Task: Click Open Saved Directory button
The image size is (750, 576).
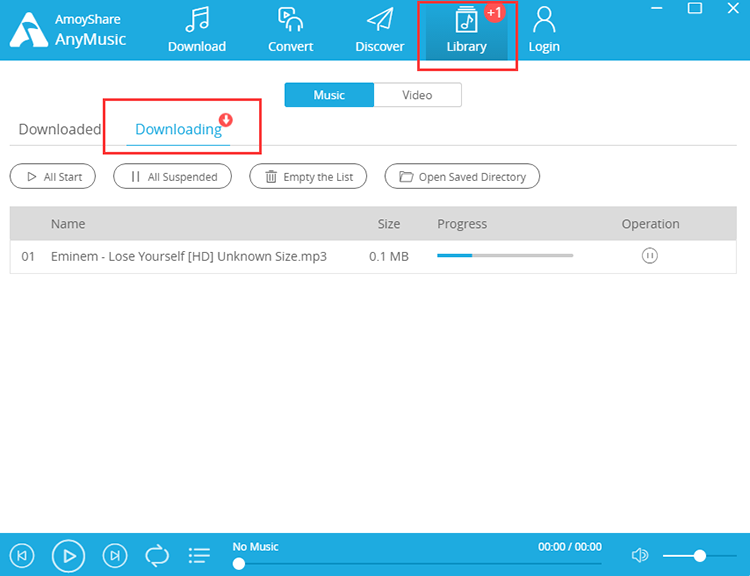Action: (x=462, y=177)
